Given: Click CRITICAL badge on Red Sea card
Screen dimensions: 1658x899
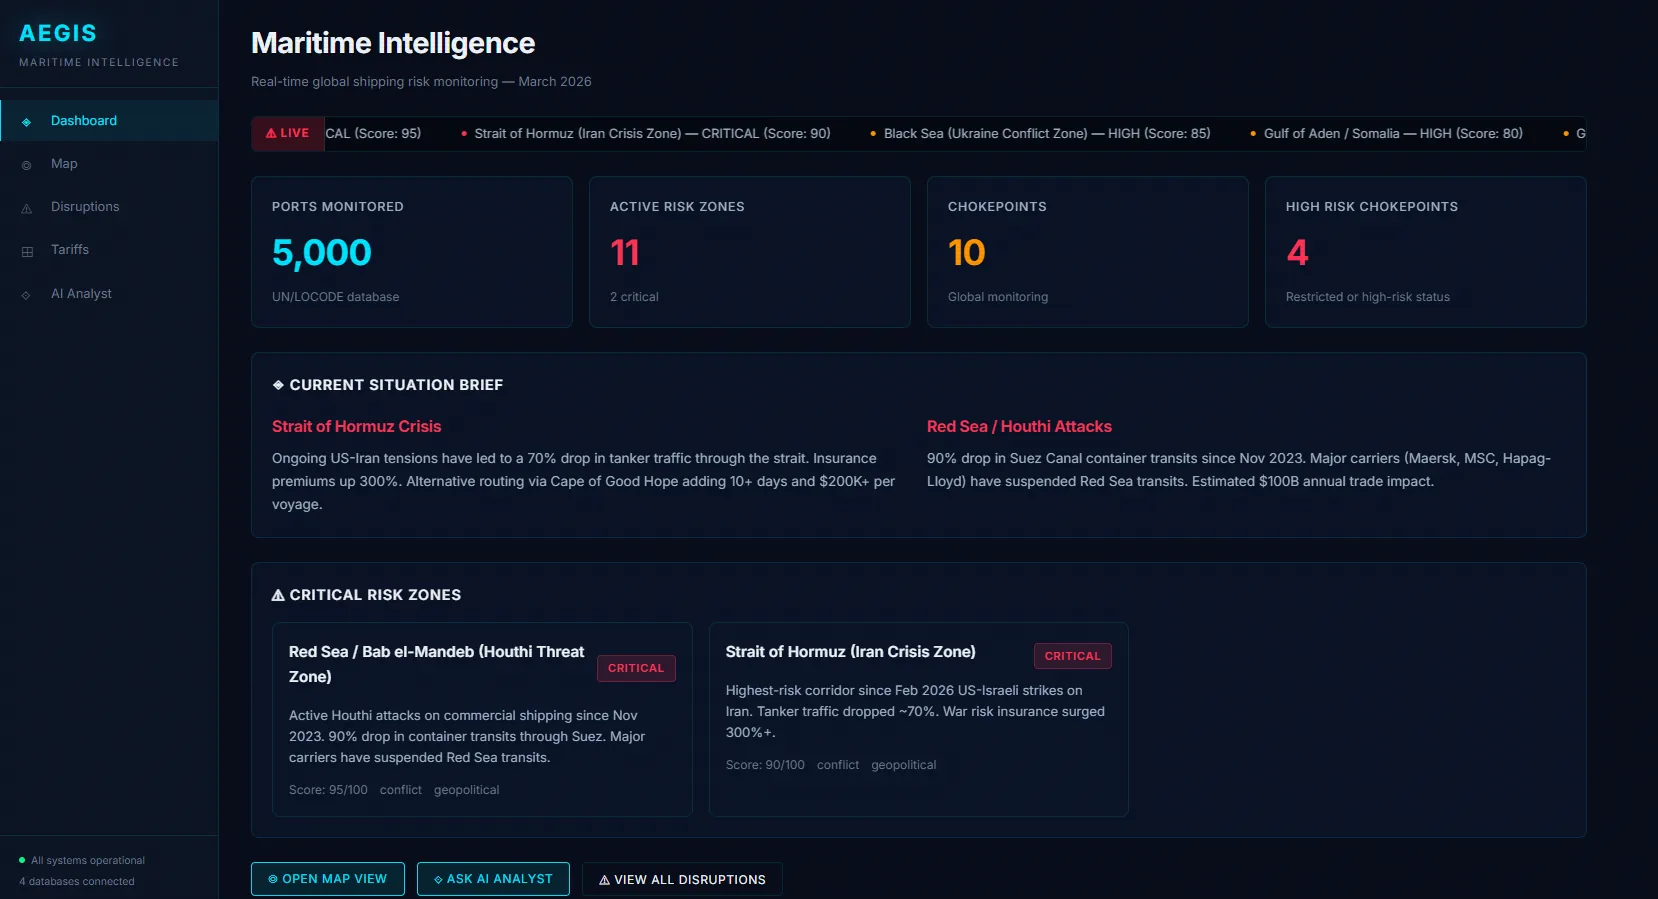Looking at the screenshot, I should pyautogui.click(x=636, y=668).
